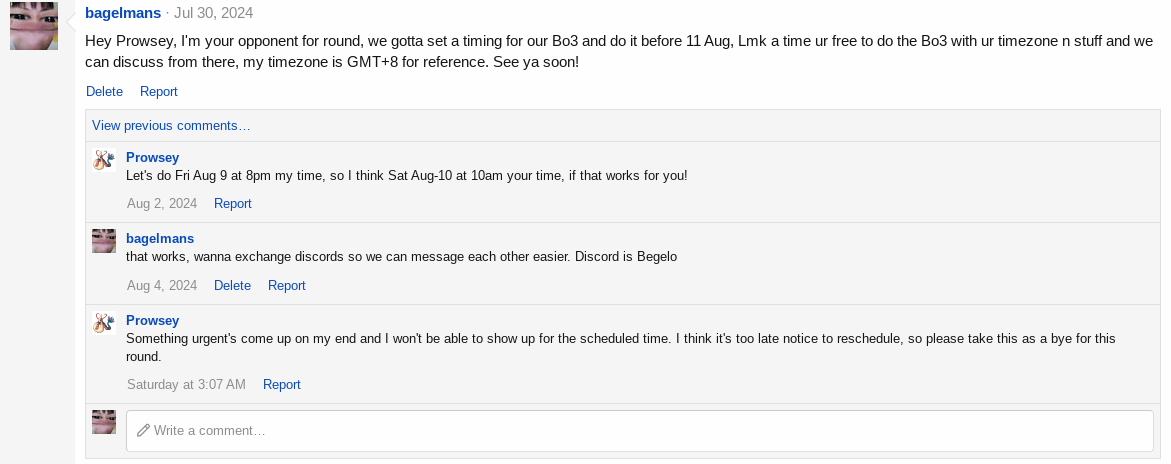This screenshot has width=1171, height=464.
Task: Report the Aug 4, 2024 comment
Action: (287, 285)
